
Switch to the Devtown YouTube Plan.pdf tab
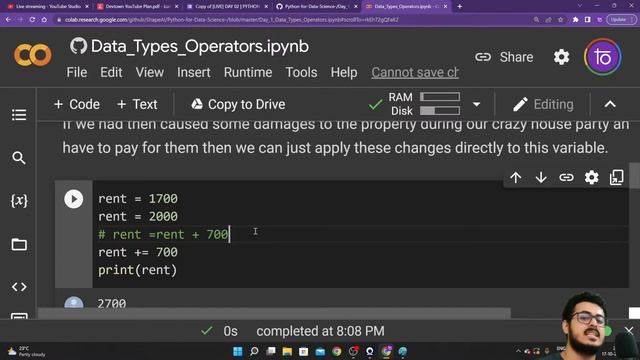tap(138, 7)
